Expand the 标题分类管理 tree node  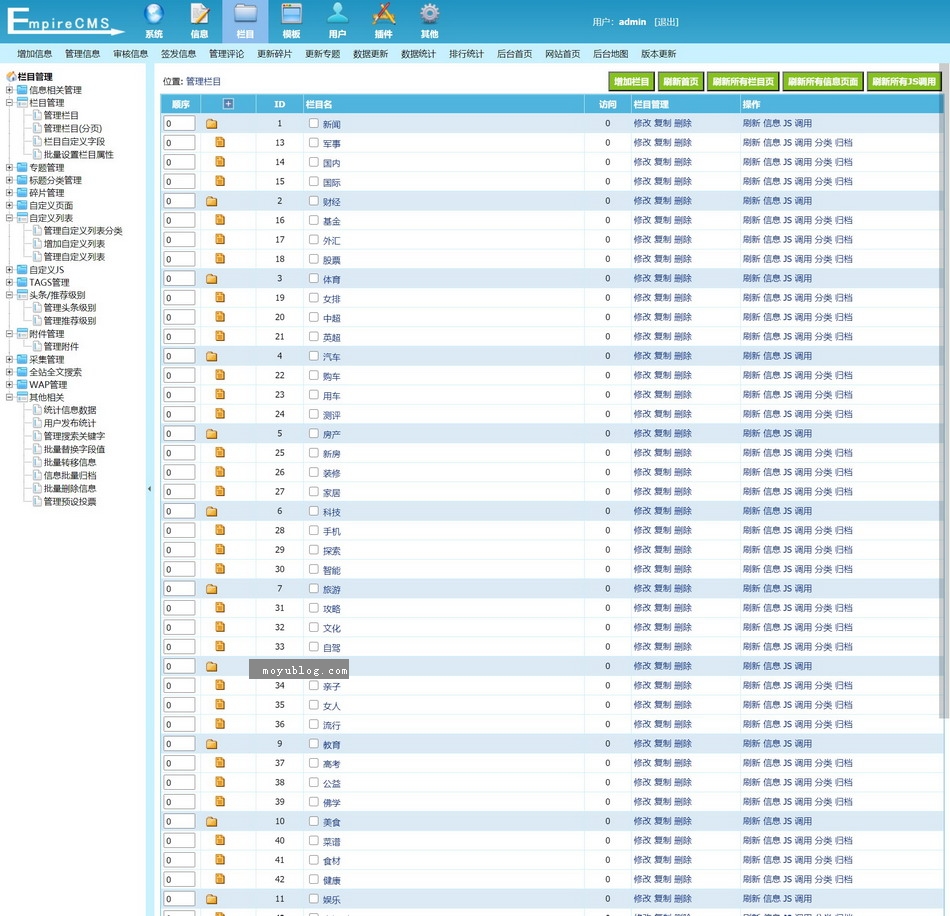9,180
